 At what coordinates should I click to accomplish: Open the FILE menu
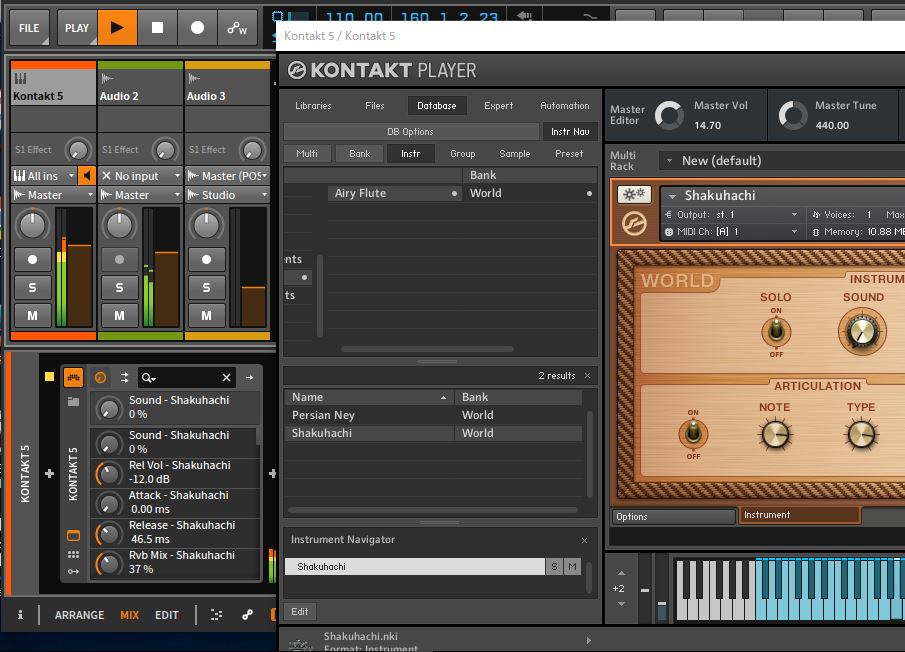point(29,28)
